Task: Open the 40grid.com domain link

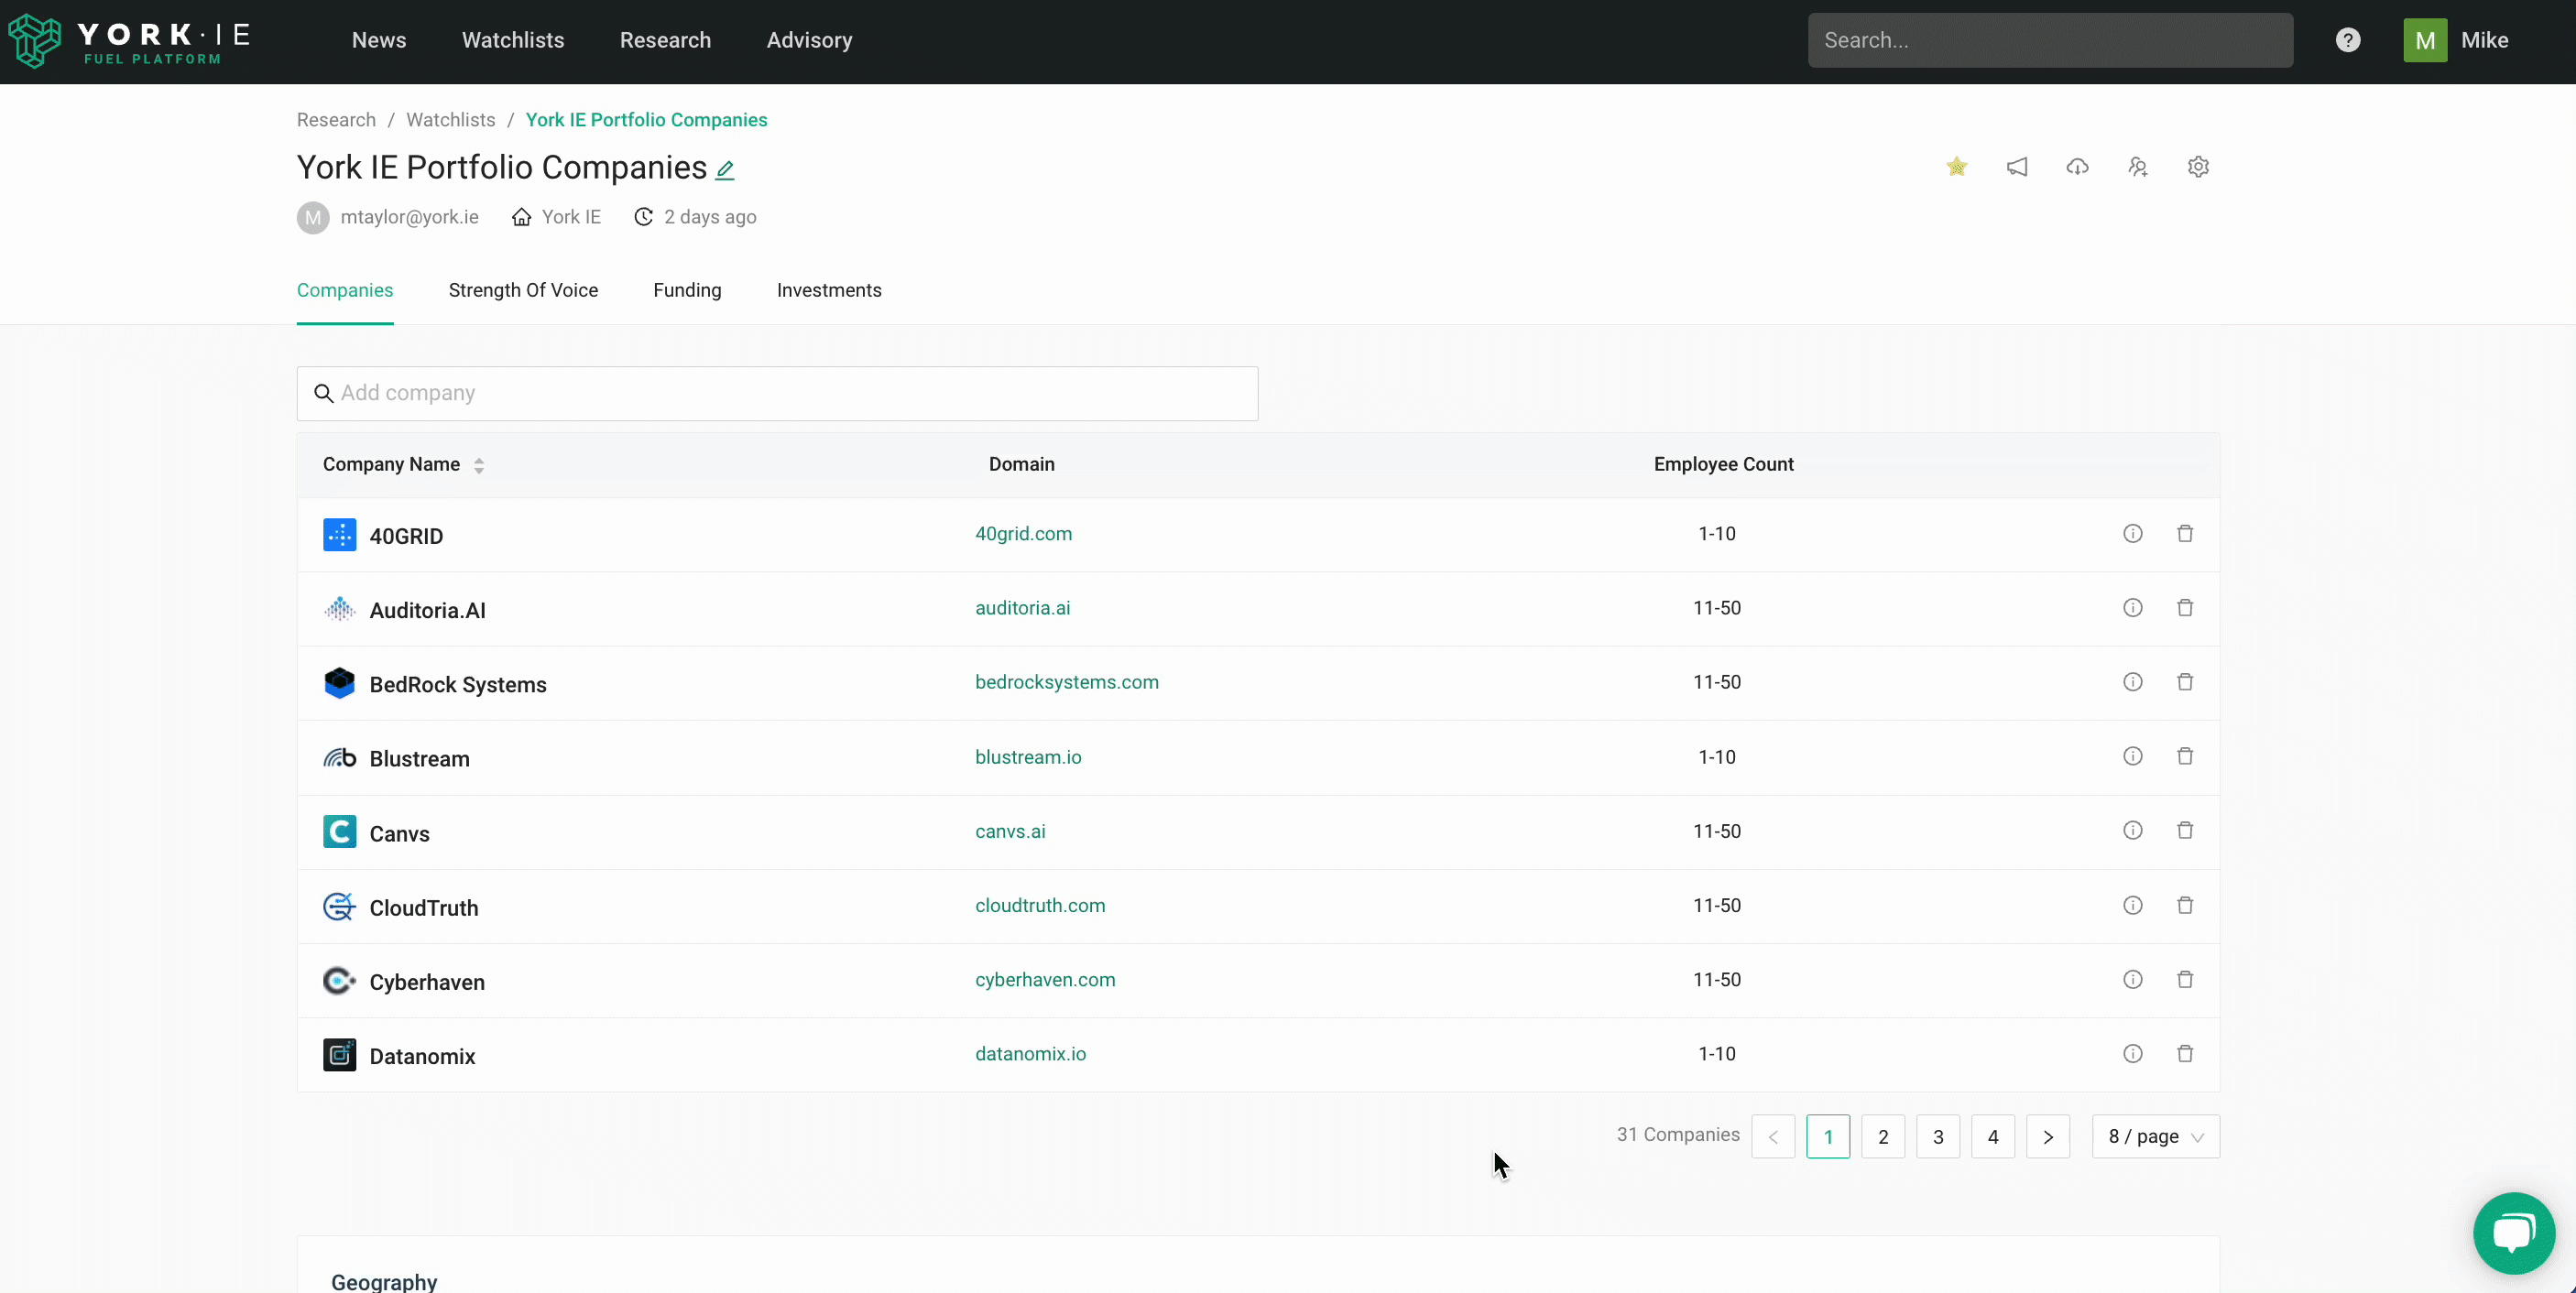Action: coord(1023,534)
